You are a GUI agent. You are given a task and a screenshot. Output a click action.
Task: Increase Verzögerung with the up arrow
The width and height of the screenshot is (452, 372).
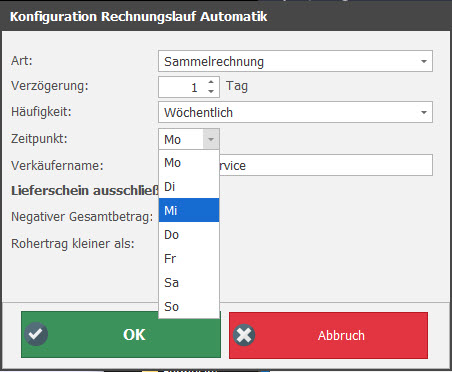point(211,82)
